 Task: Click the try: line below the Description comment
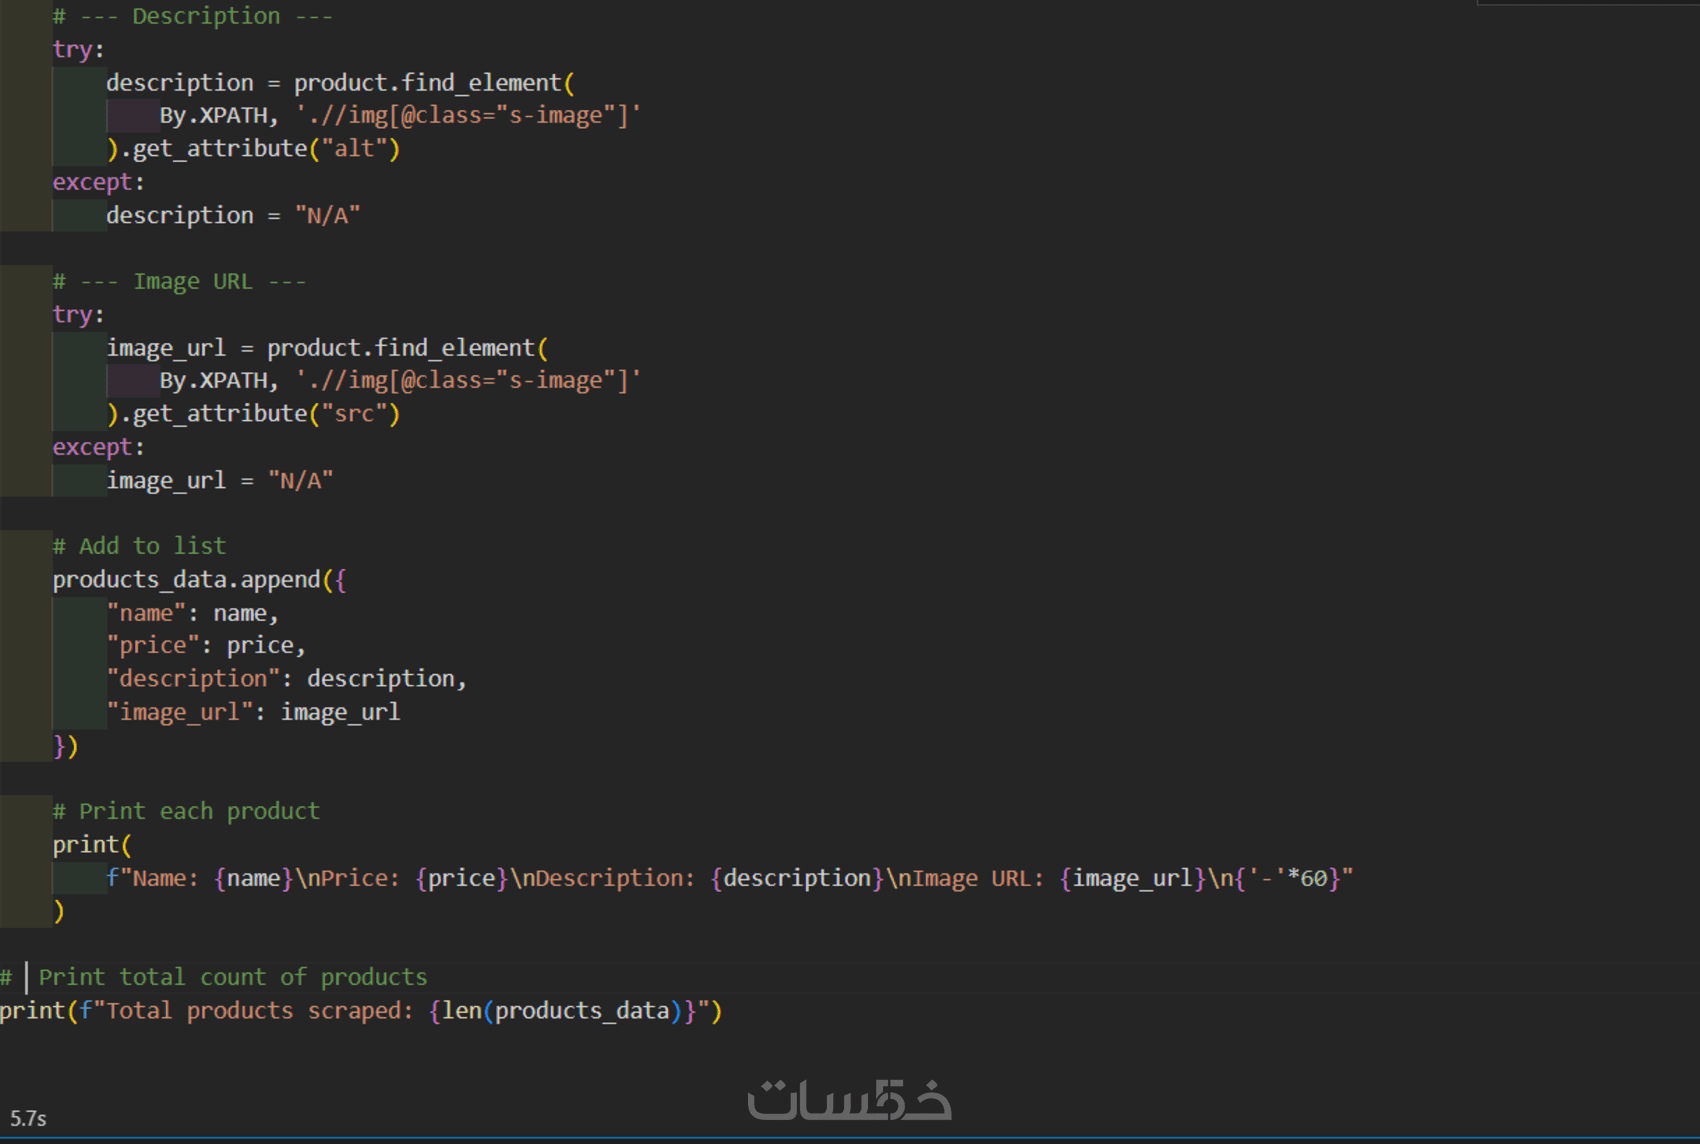point(79,49)
